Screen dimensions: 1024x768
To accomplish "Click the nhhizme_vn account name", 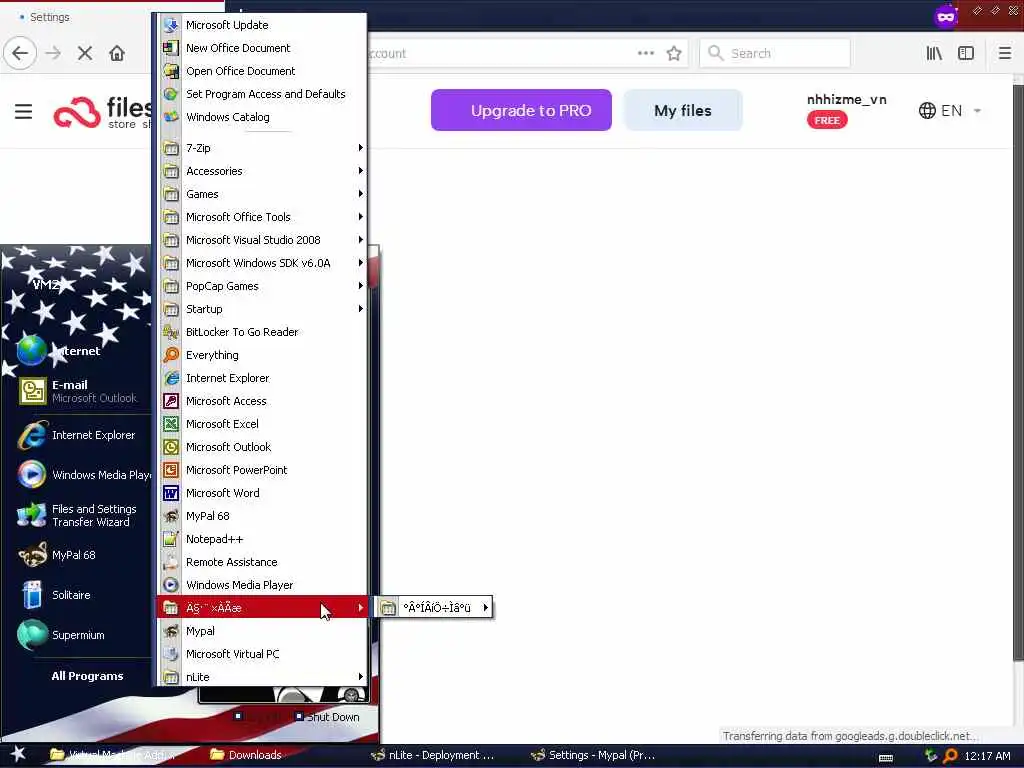I will (x=846, y=99).
